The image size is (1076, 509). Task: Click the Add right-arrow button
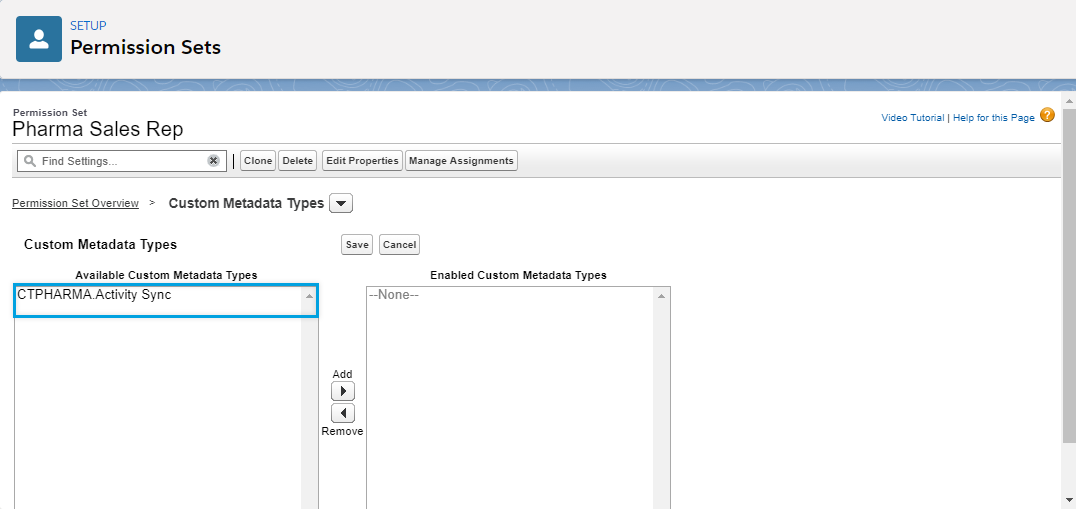click(342, 391)
